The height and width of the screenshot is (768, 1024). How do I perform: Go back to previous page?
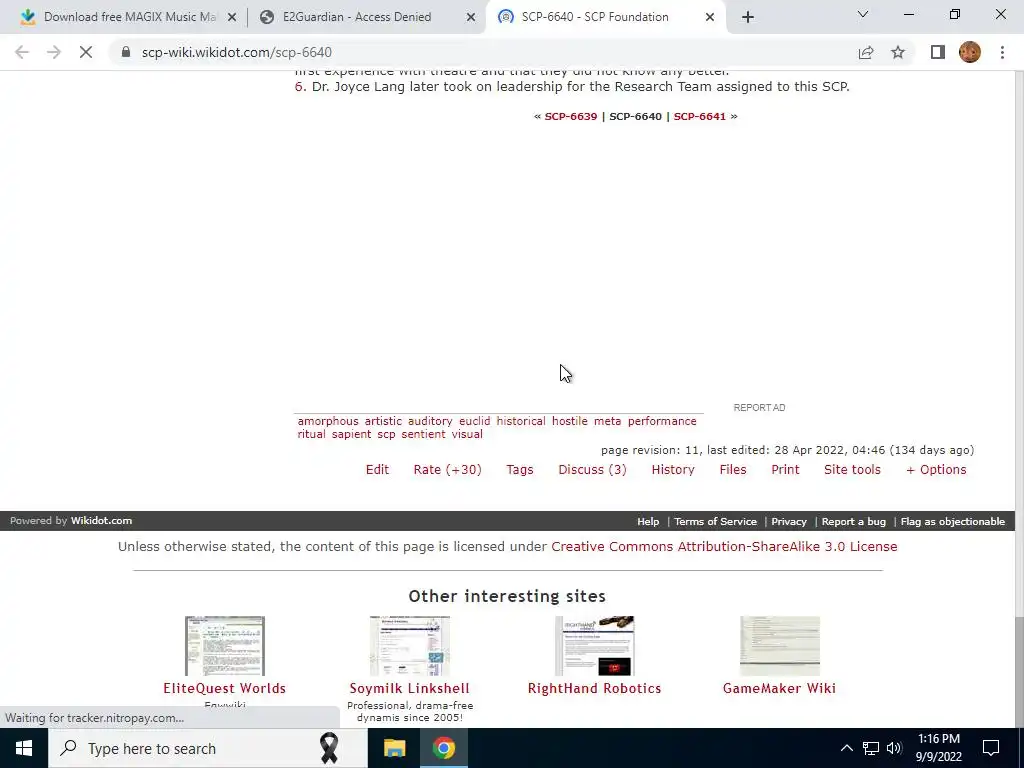pyautogui.click(x=22, y=52)
